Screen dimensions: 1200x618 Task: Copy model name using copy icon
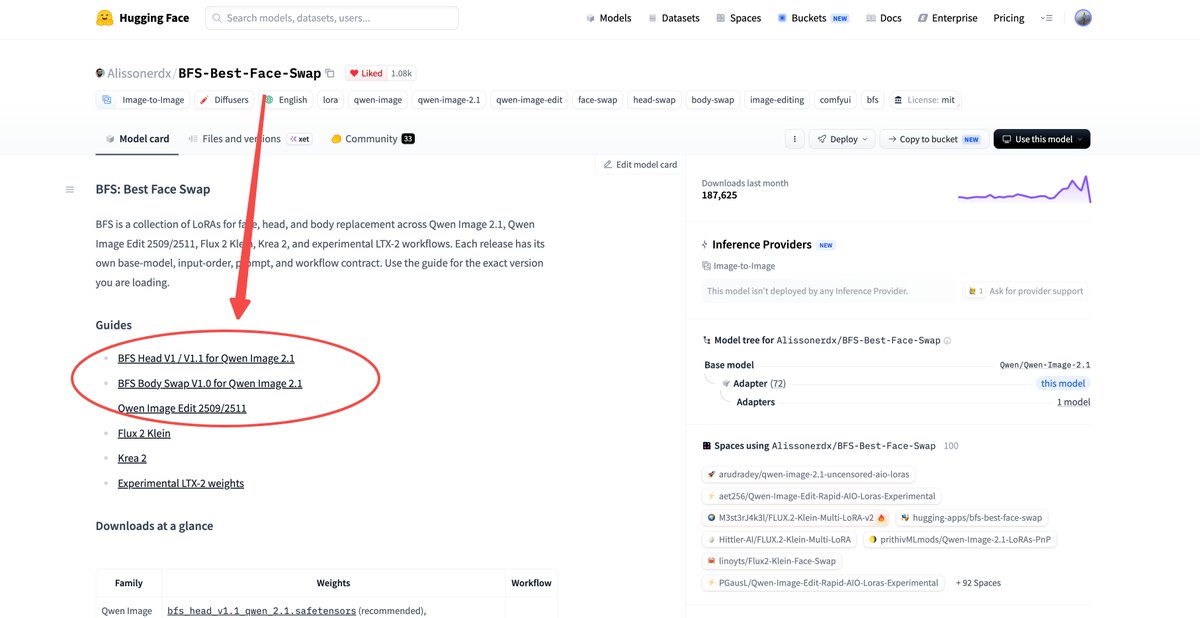pos(330,73)
